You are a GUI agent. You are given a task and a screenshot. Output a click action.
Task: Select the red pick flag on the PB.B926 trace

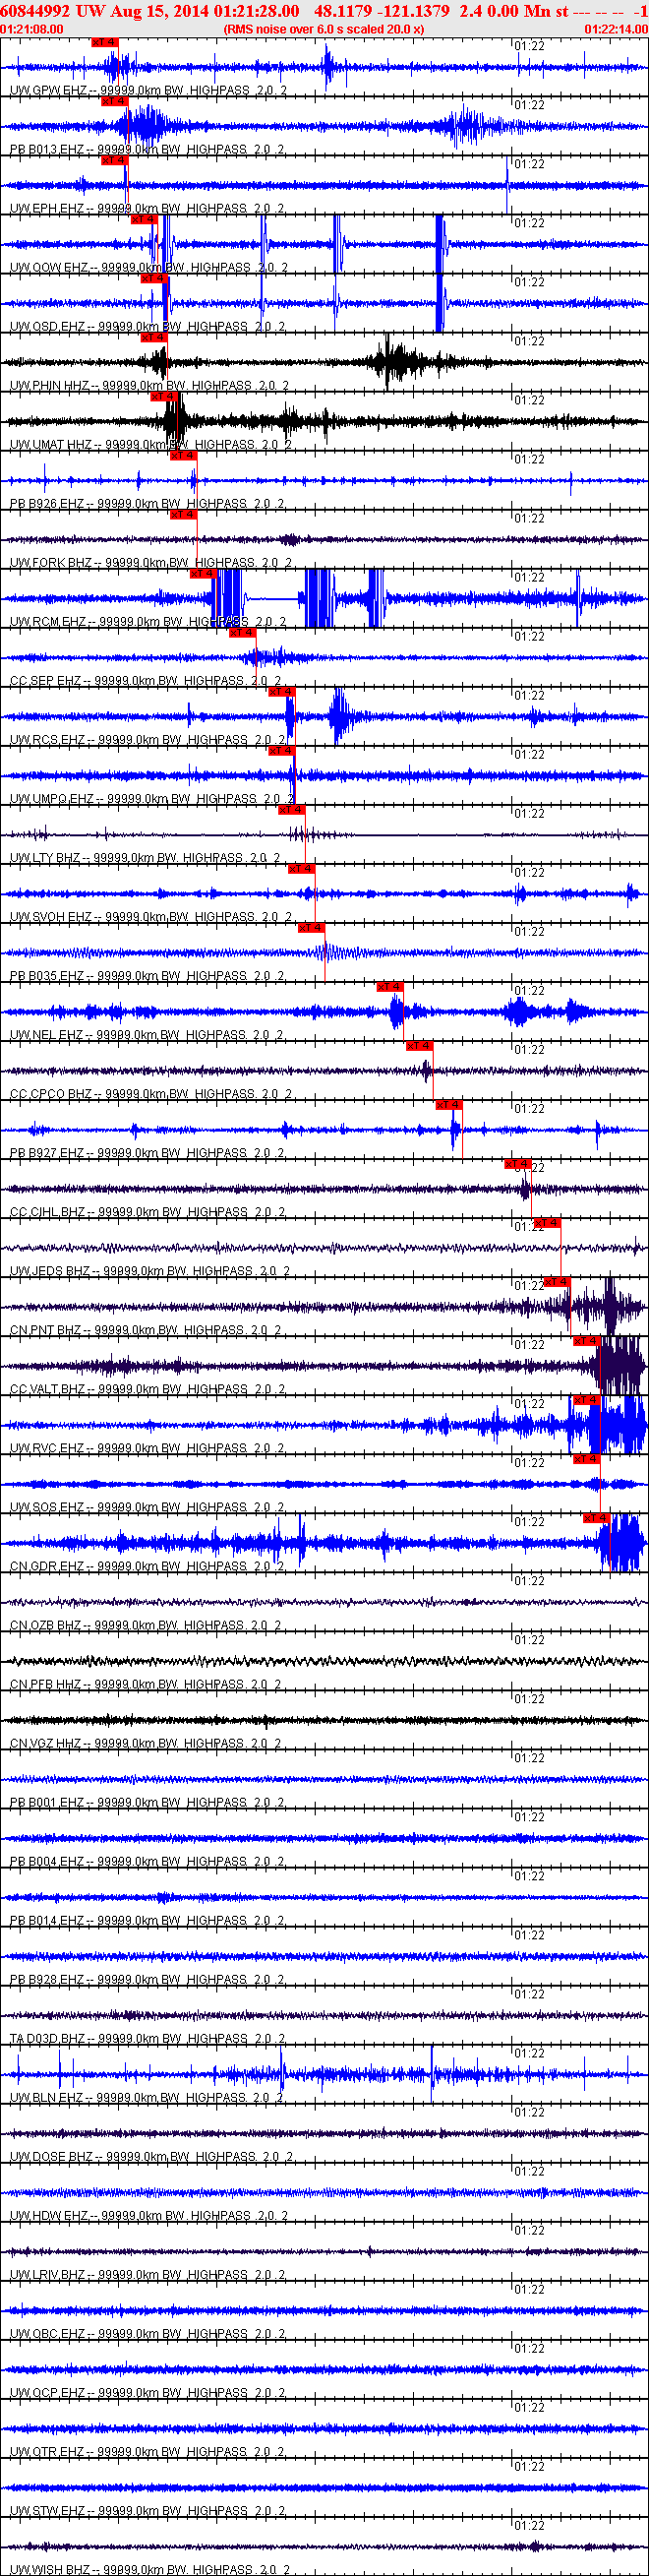183,455
